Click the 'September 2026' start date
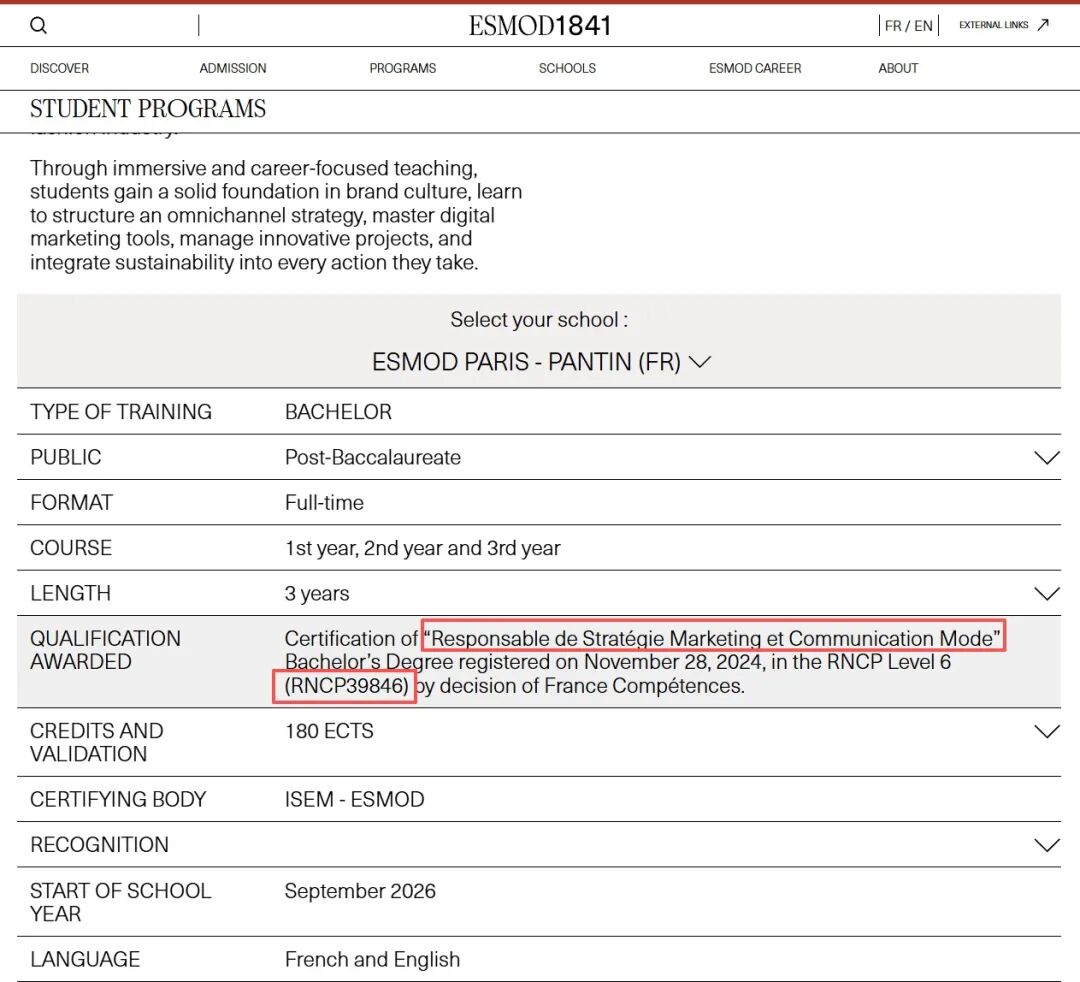This screenshot has width=1080, height=982. tap(360, 891)
